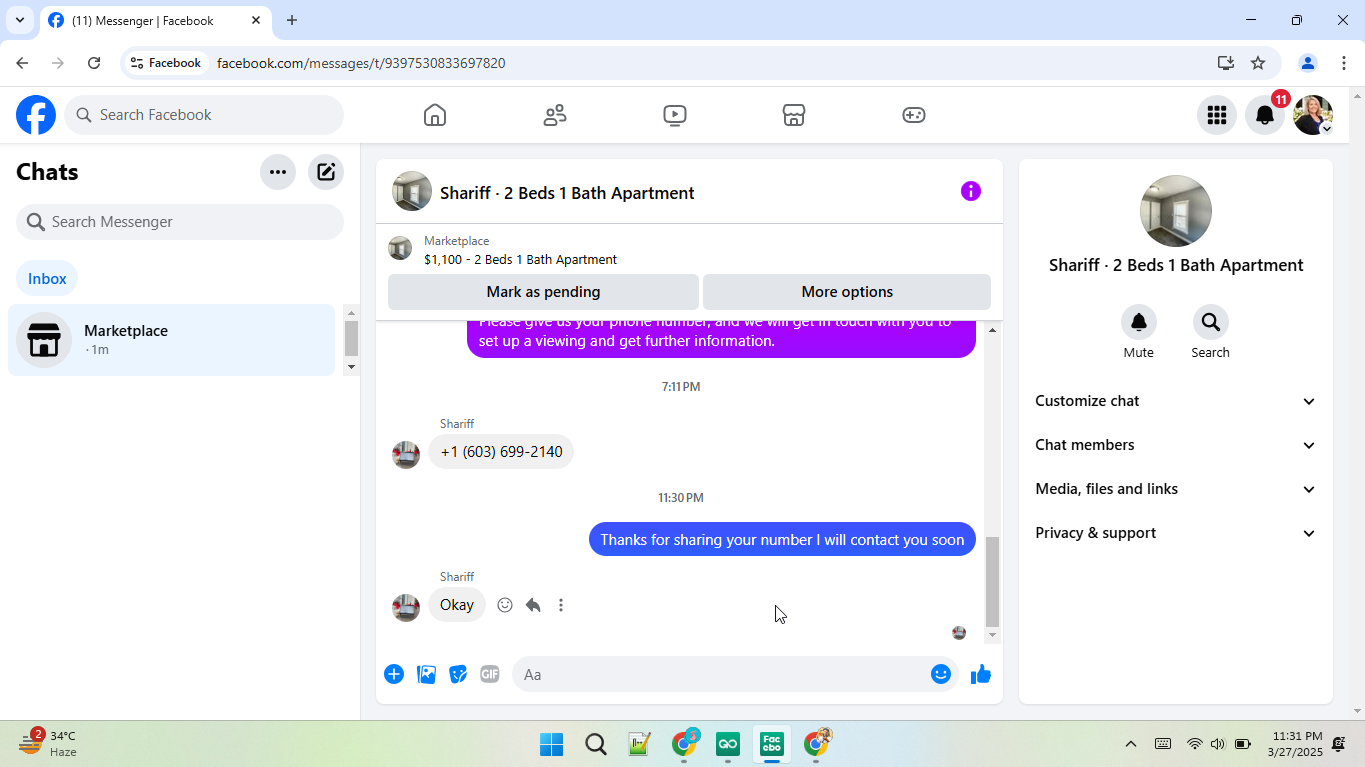
Task: Bookmark this page with star icon
Action: (1258, 63)
